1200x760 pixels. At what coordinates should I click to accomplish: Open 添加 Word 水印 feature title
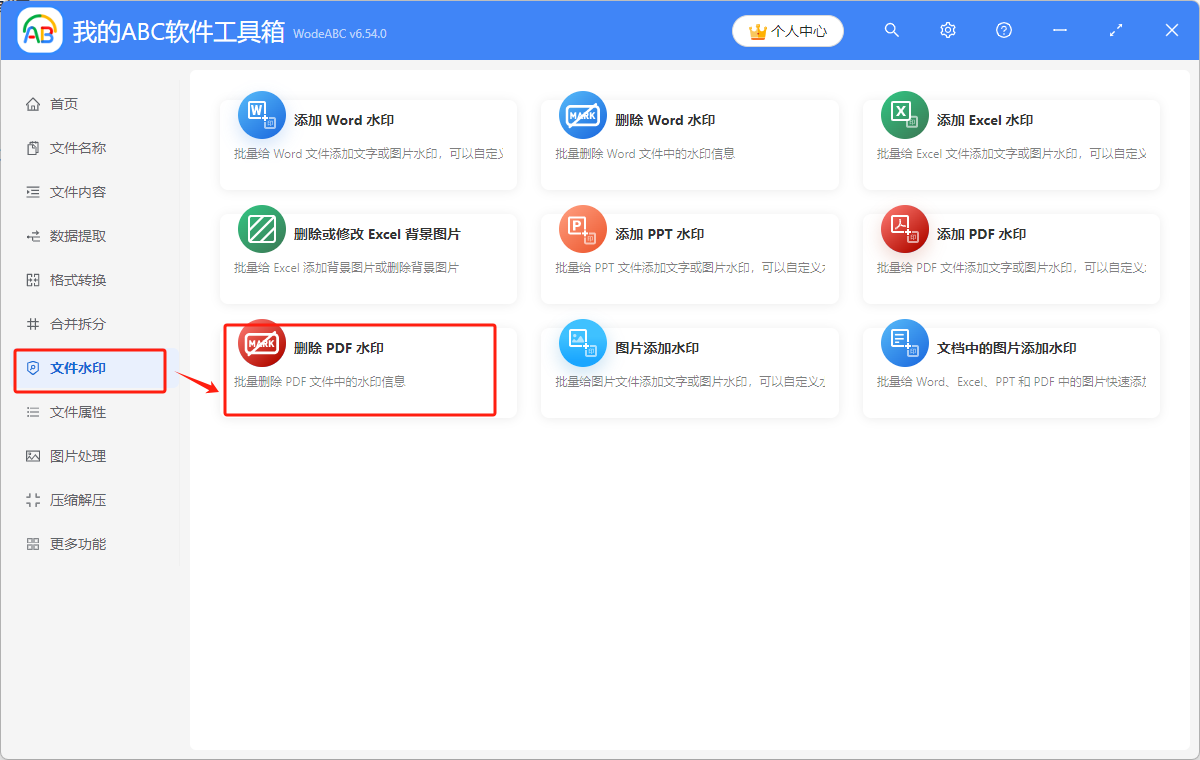tap(344, 120)
